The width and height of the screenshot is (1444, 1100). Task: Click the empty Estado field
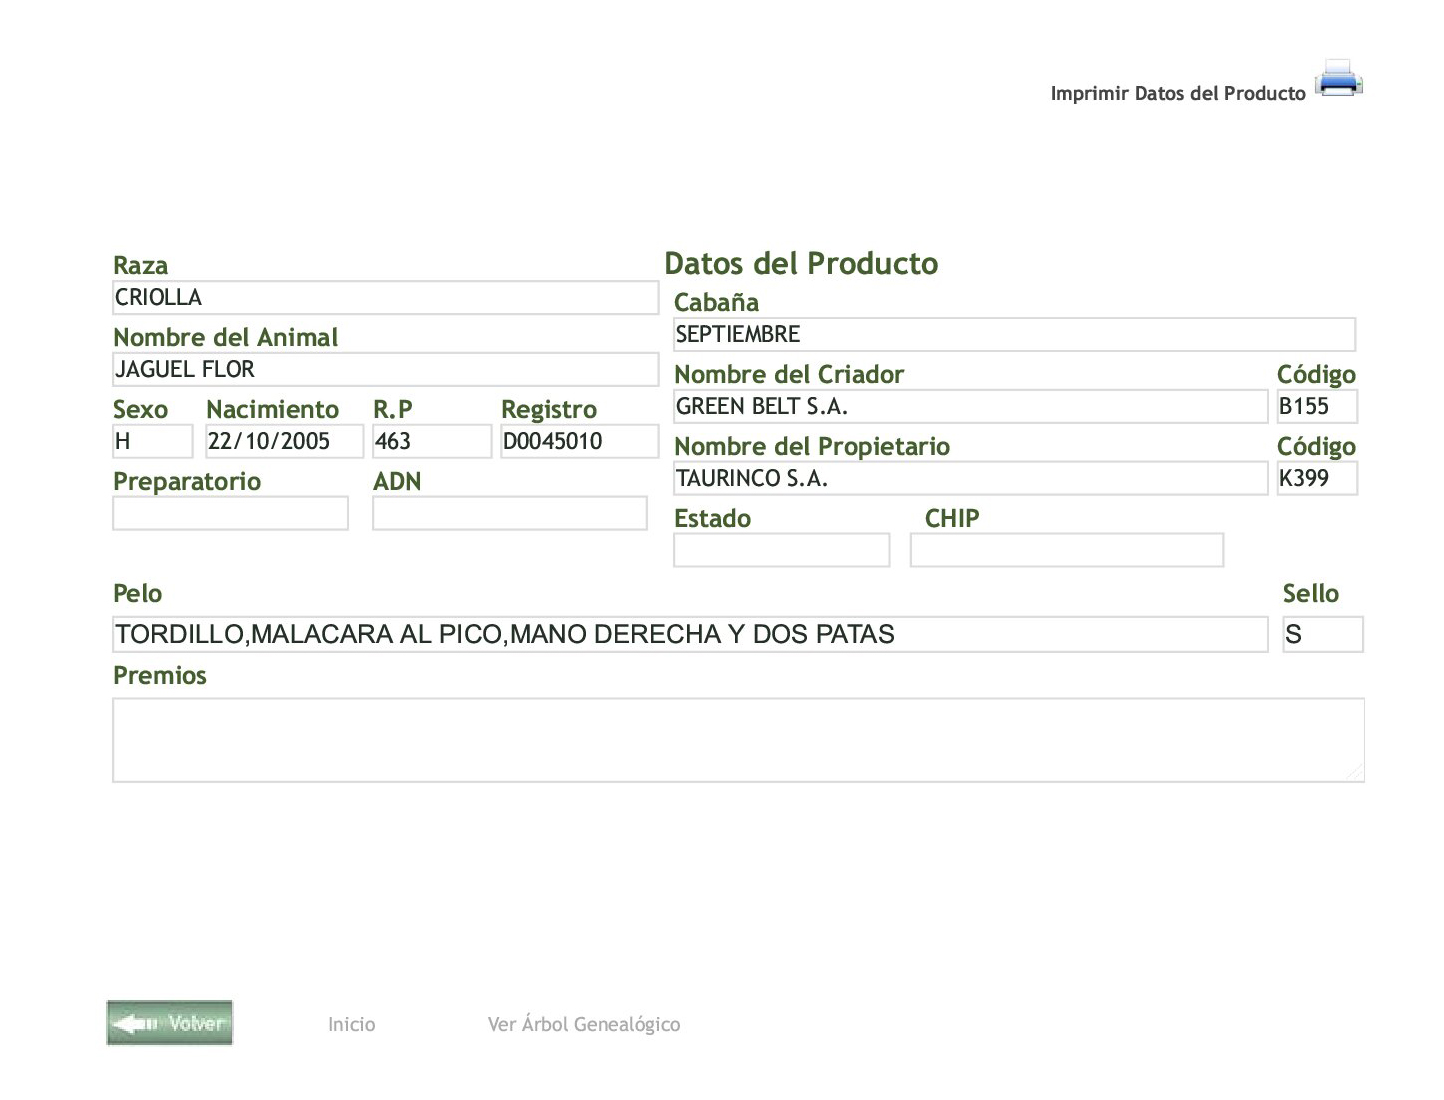[781, 551]
